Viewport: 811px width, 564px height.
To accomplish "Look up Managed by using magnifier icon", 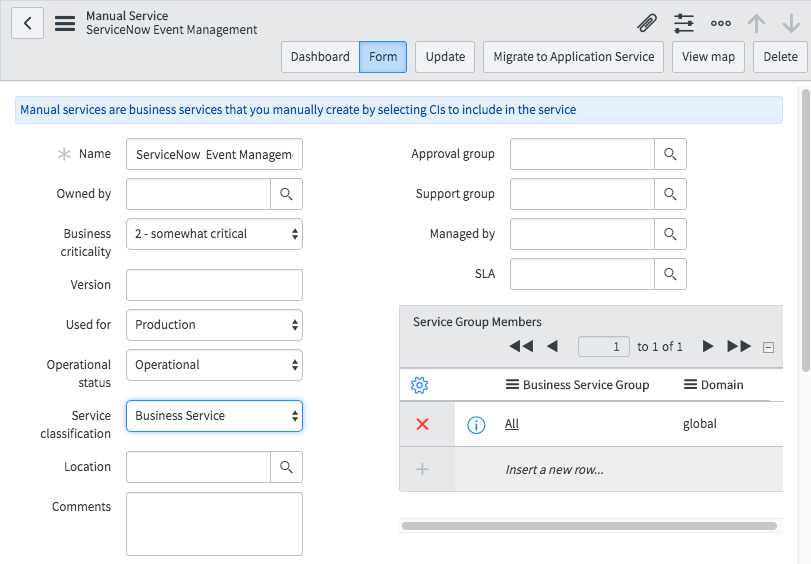I will 670,234.
